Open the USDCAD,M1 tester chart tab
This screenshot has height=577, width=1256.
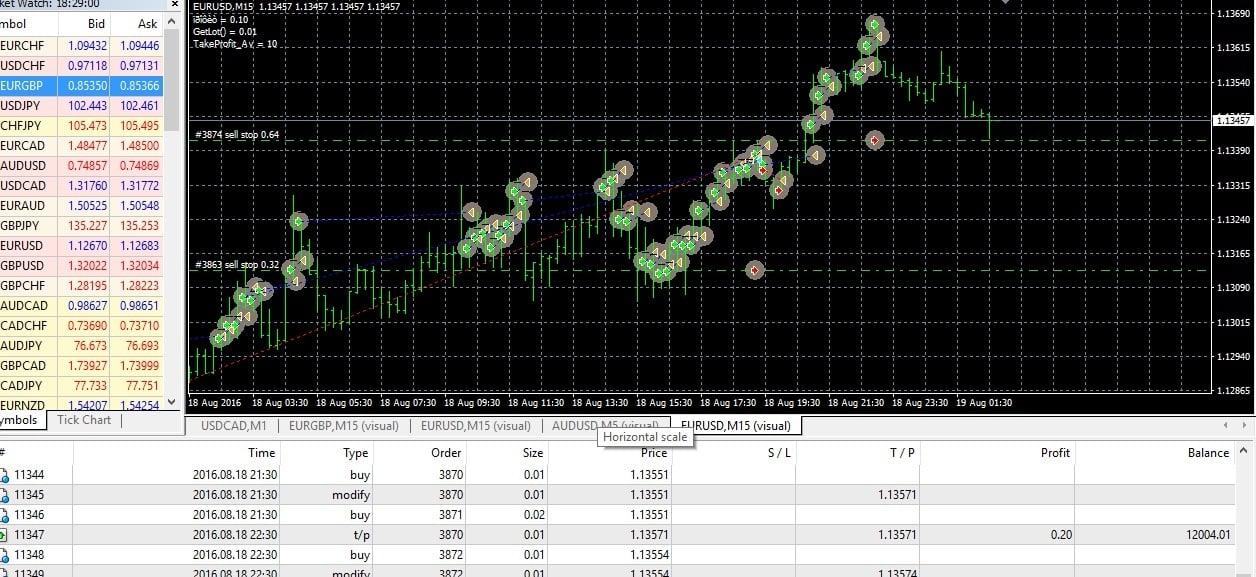235,426
